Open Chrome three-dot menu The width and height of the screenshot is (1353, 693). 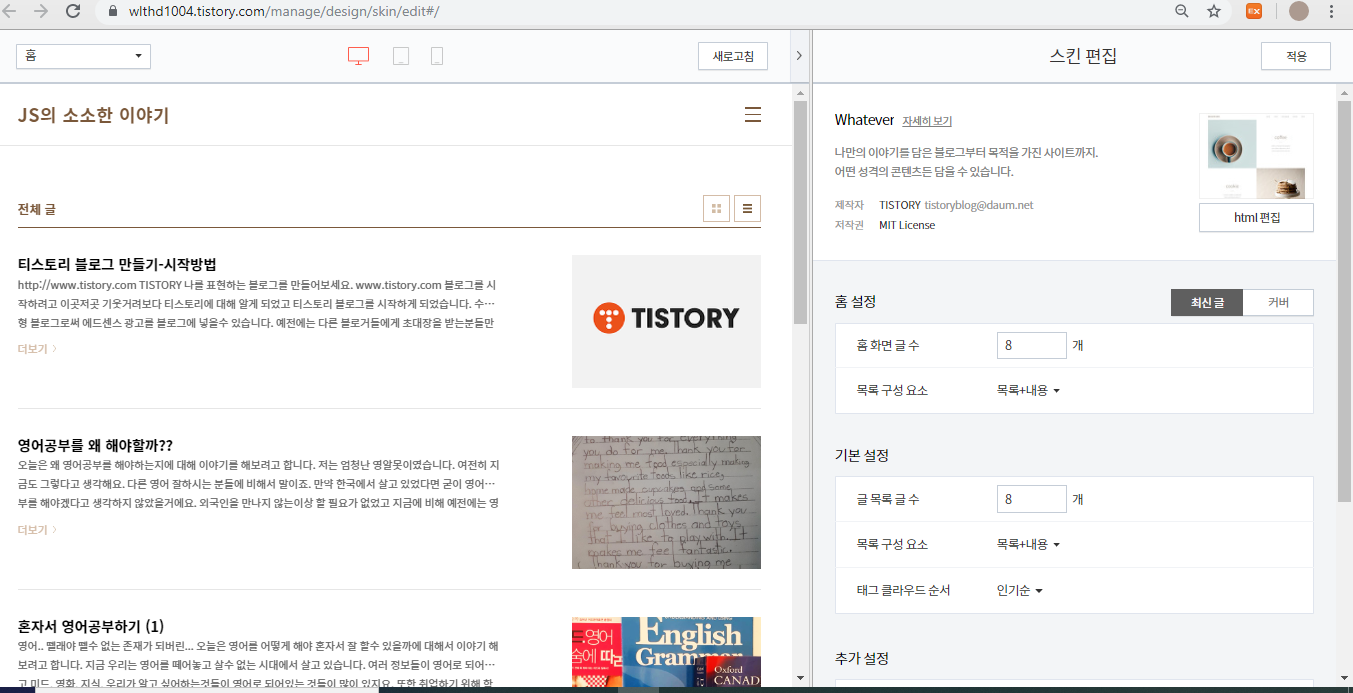pos(1332,11)
